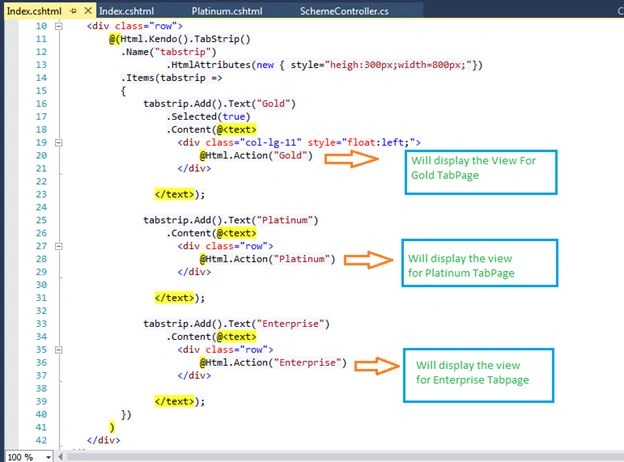This screenshot has height=462, width=624.
Task: Open the SchemeController.cs tab
Action: (344, 11)
